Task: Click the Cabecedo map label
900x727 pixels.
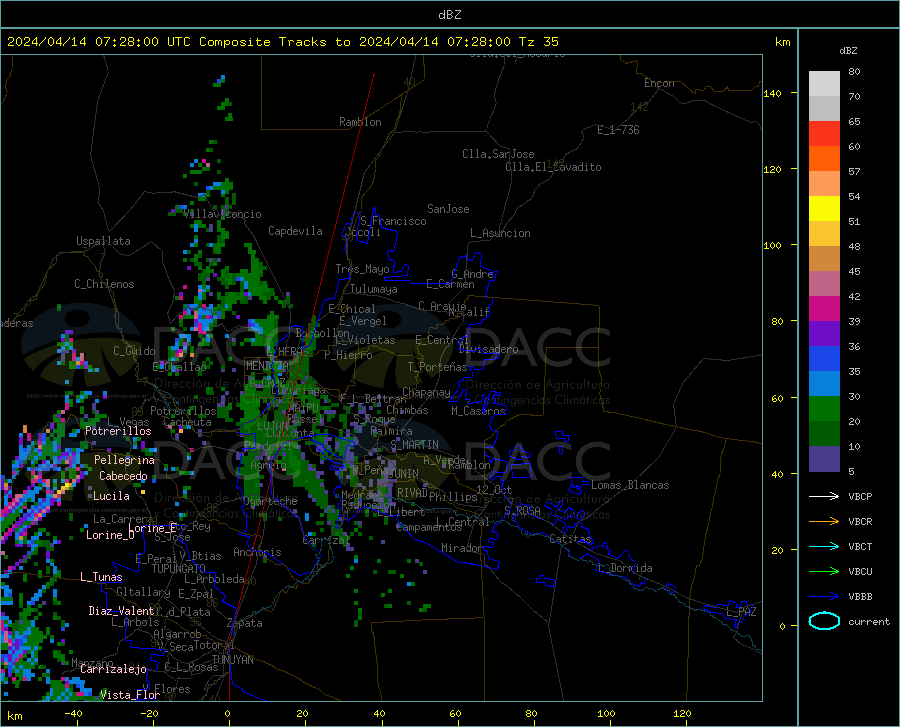Action: pyautogui.click(x=123, y=476)
